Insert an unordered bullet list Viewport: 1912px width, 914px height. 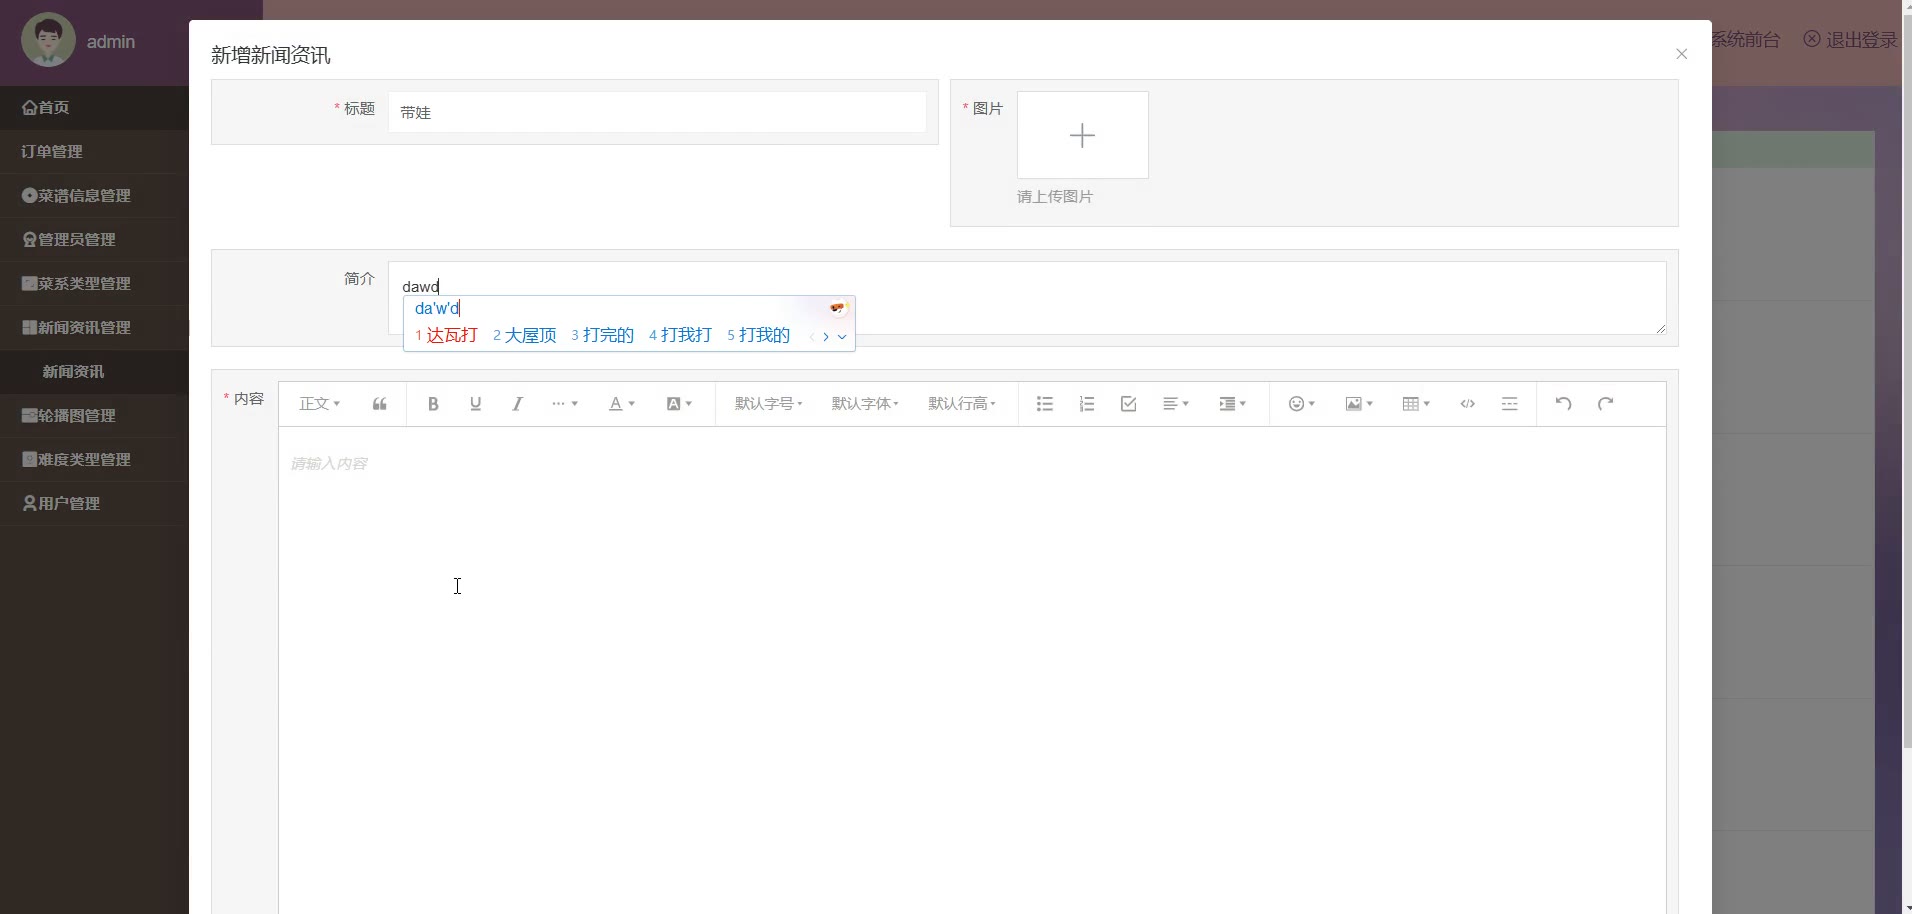[1045, 404]
